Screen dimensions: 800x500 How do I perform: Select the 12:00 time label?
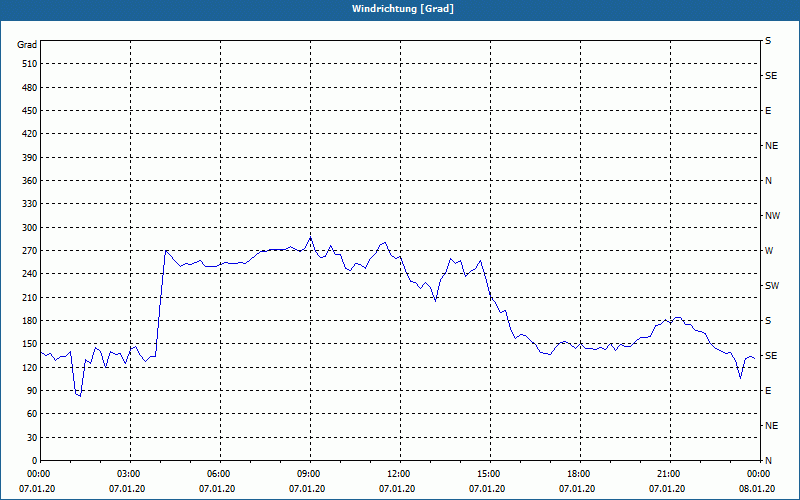[x=400, y=474]
